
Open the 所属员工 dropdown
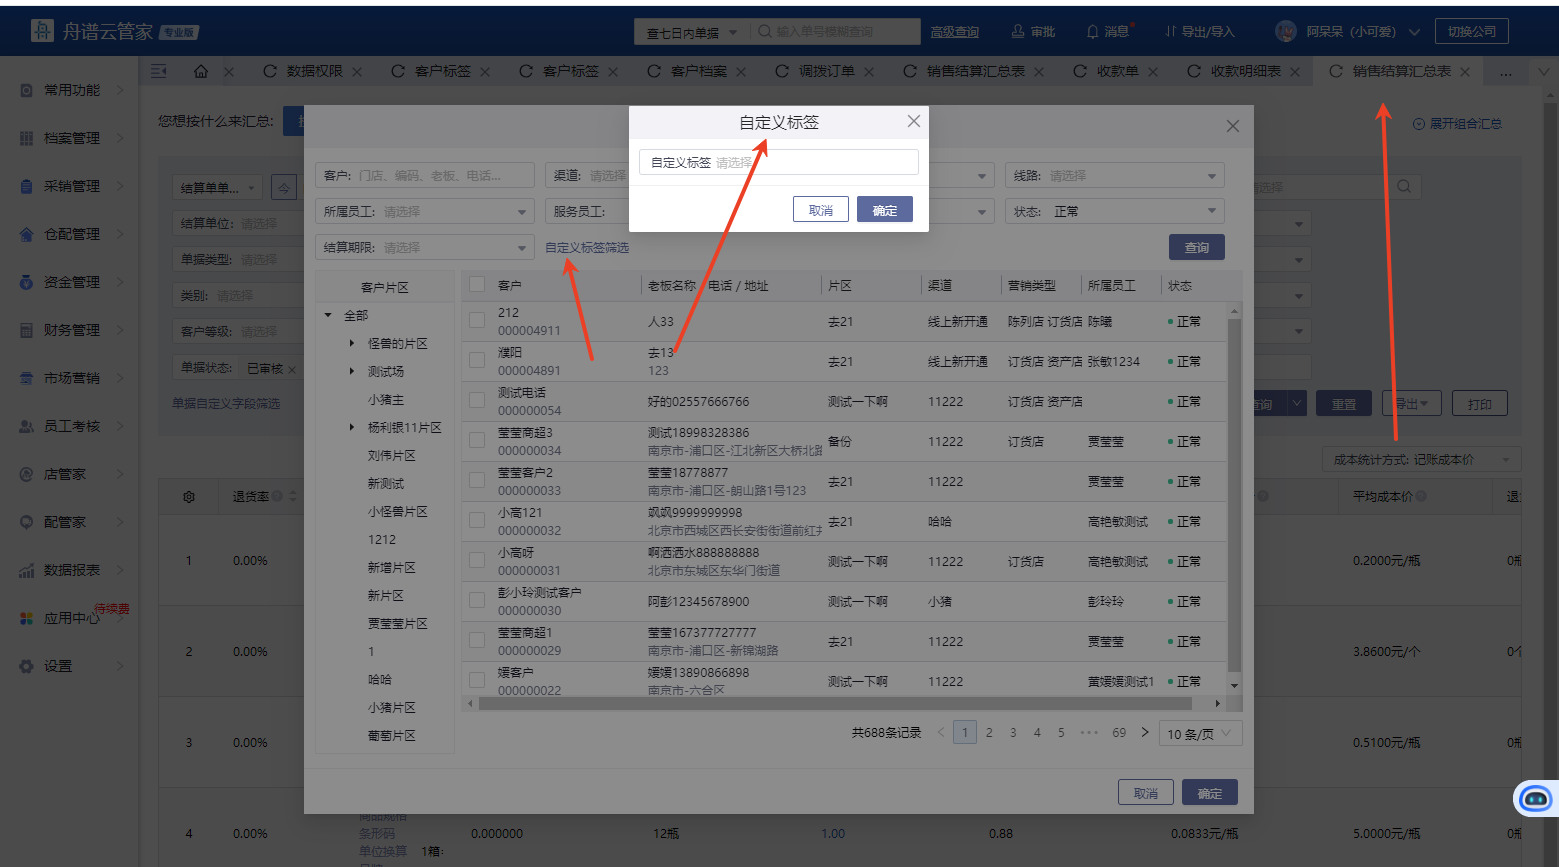click(x=424, y=212)
